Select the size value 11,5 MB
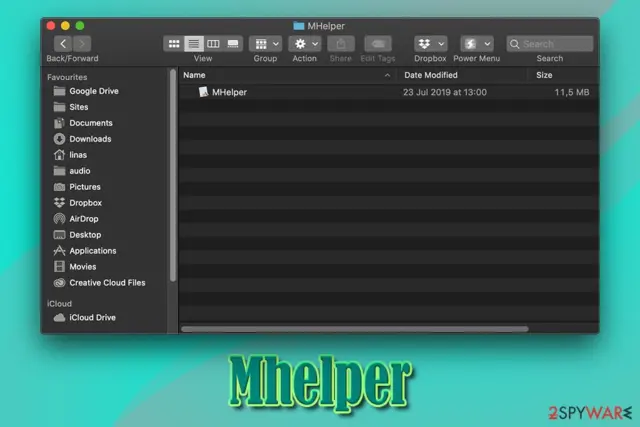The height and width of the screenshot is (427, 640). pyautogui.click(x=571, y=92)
